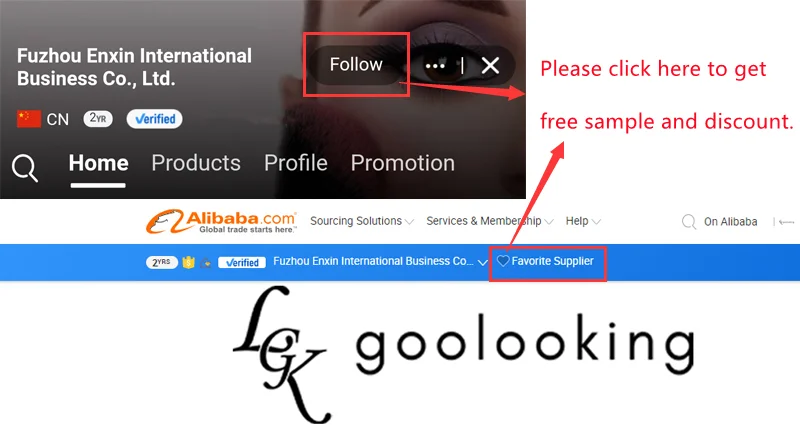Click the Verified badge in blue bar

pyautogui.click(x=242, y=262)
